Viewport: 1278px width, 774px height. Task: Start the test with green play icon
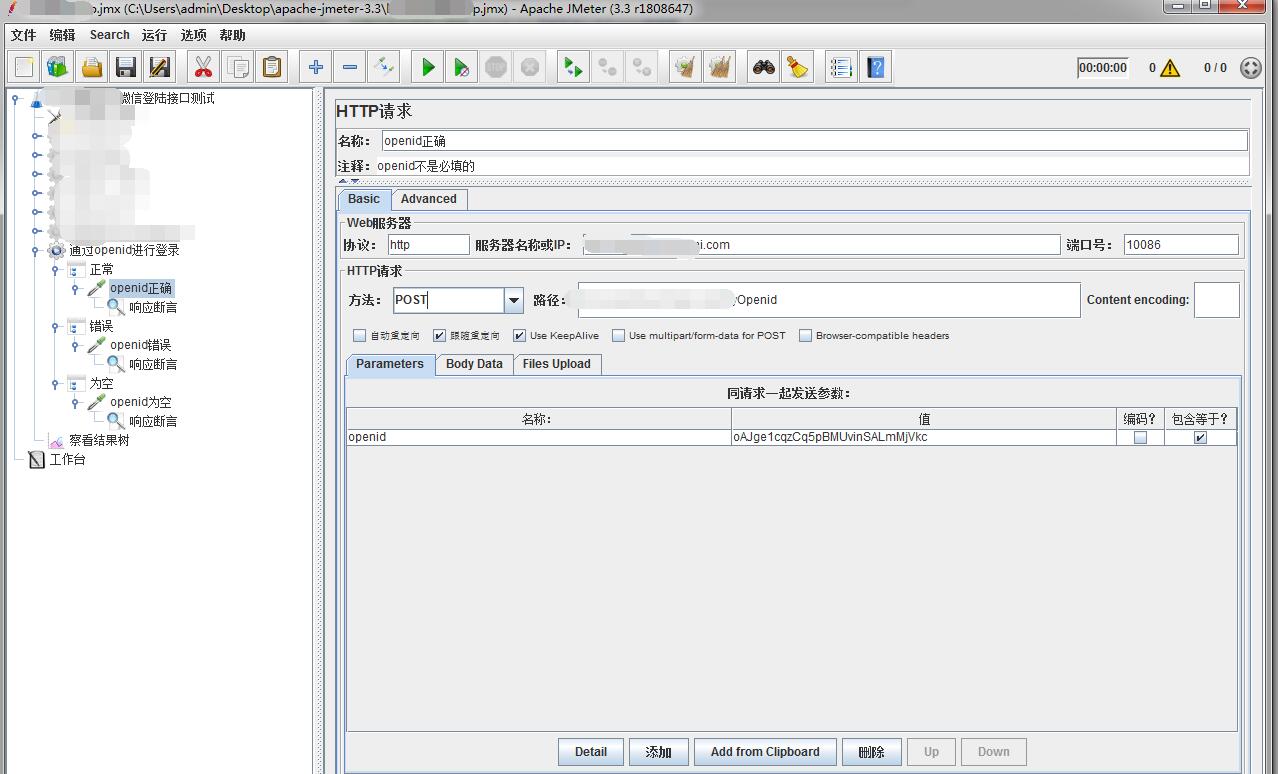428,67
